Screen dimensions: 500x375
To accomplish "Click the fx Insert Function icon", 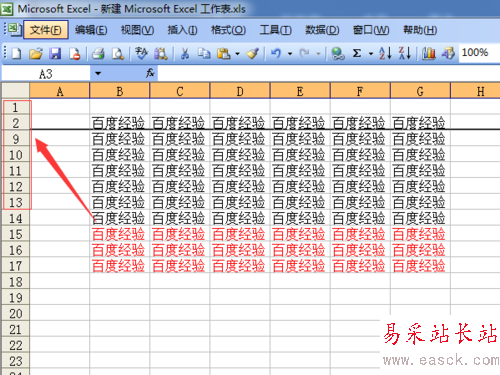I will (150, 73).
